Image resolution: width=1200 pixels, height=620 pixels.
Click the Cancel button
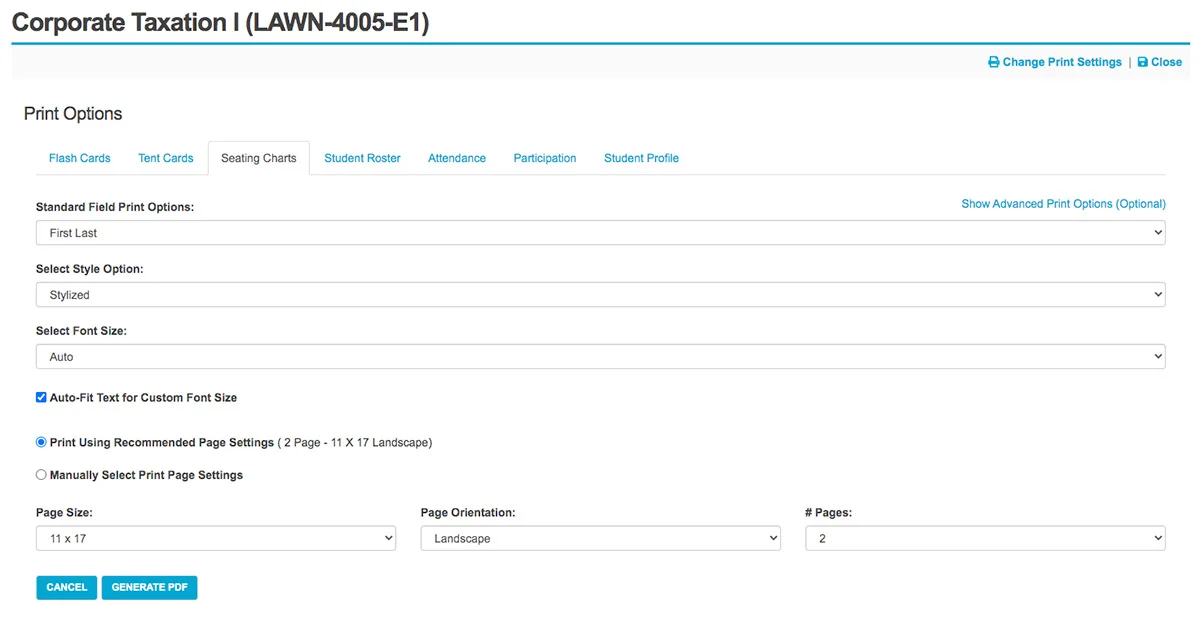click(67, 587)
